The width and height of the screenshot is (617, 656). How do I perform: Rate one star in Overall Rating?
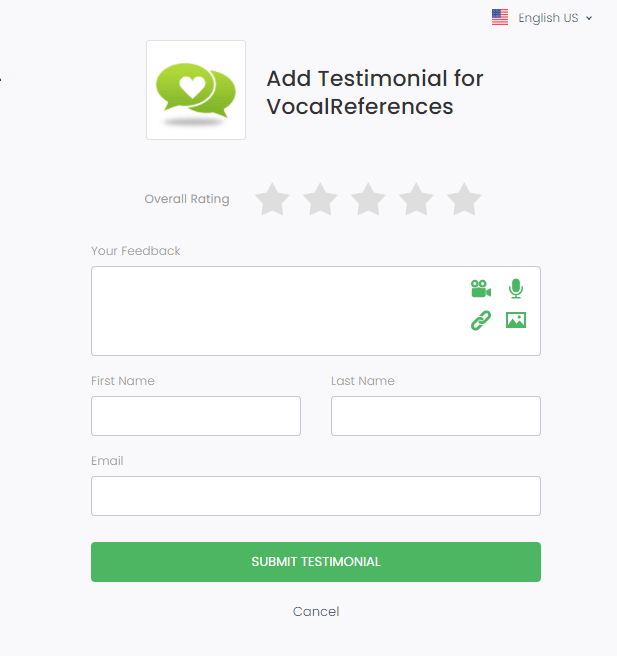[x=272, y=199]
